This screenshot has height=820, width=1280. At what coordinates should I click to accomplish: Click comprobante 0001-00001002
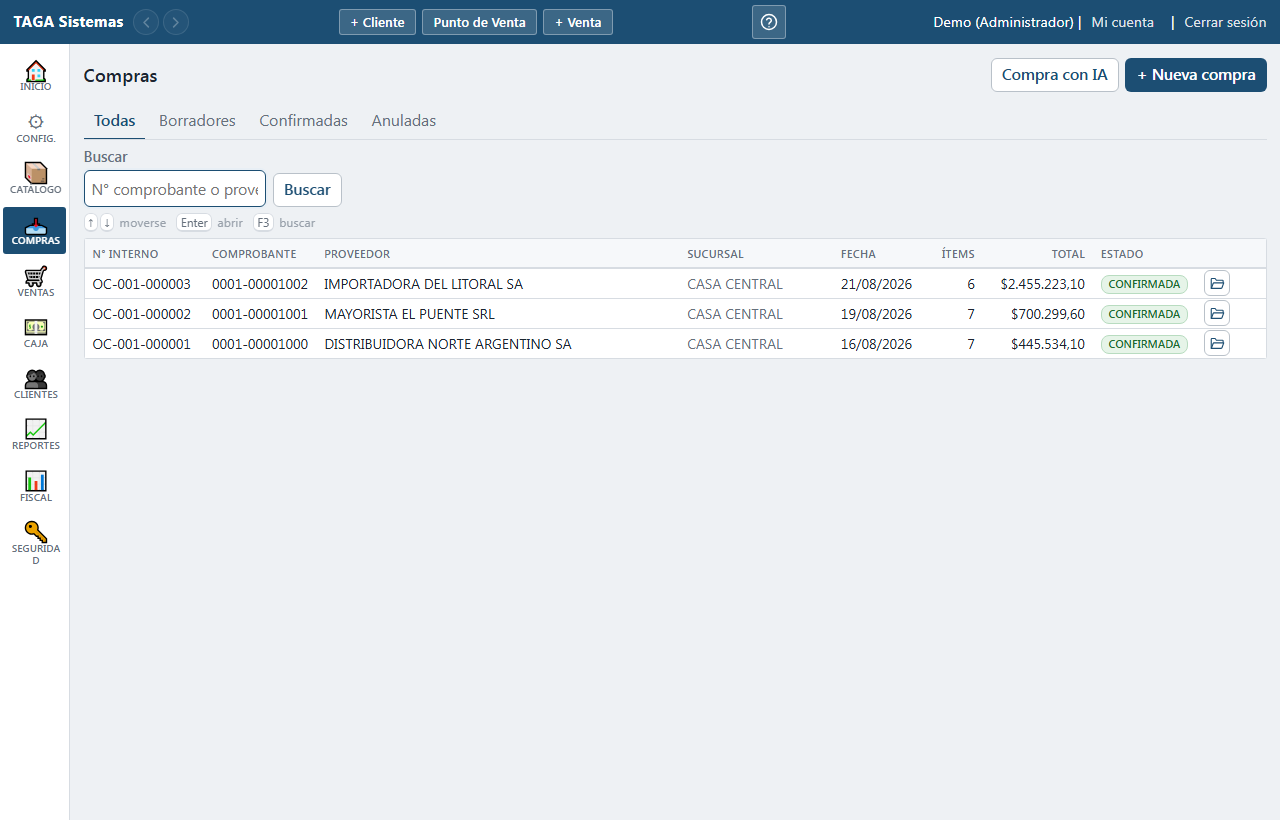(x=260, y=284)
